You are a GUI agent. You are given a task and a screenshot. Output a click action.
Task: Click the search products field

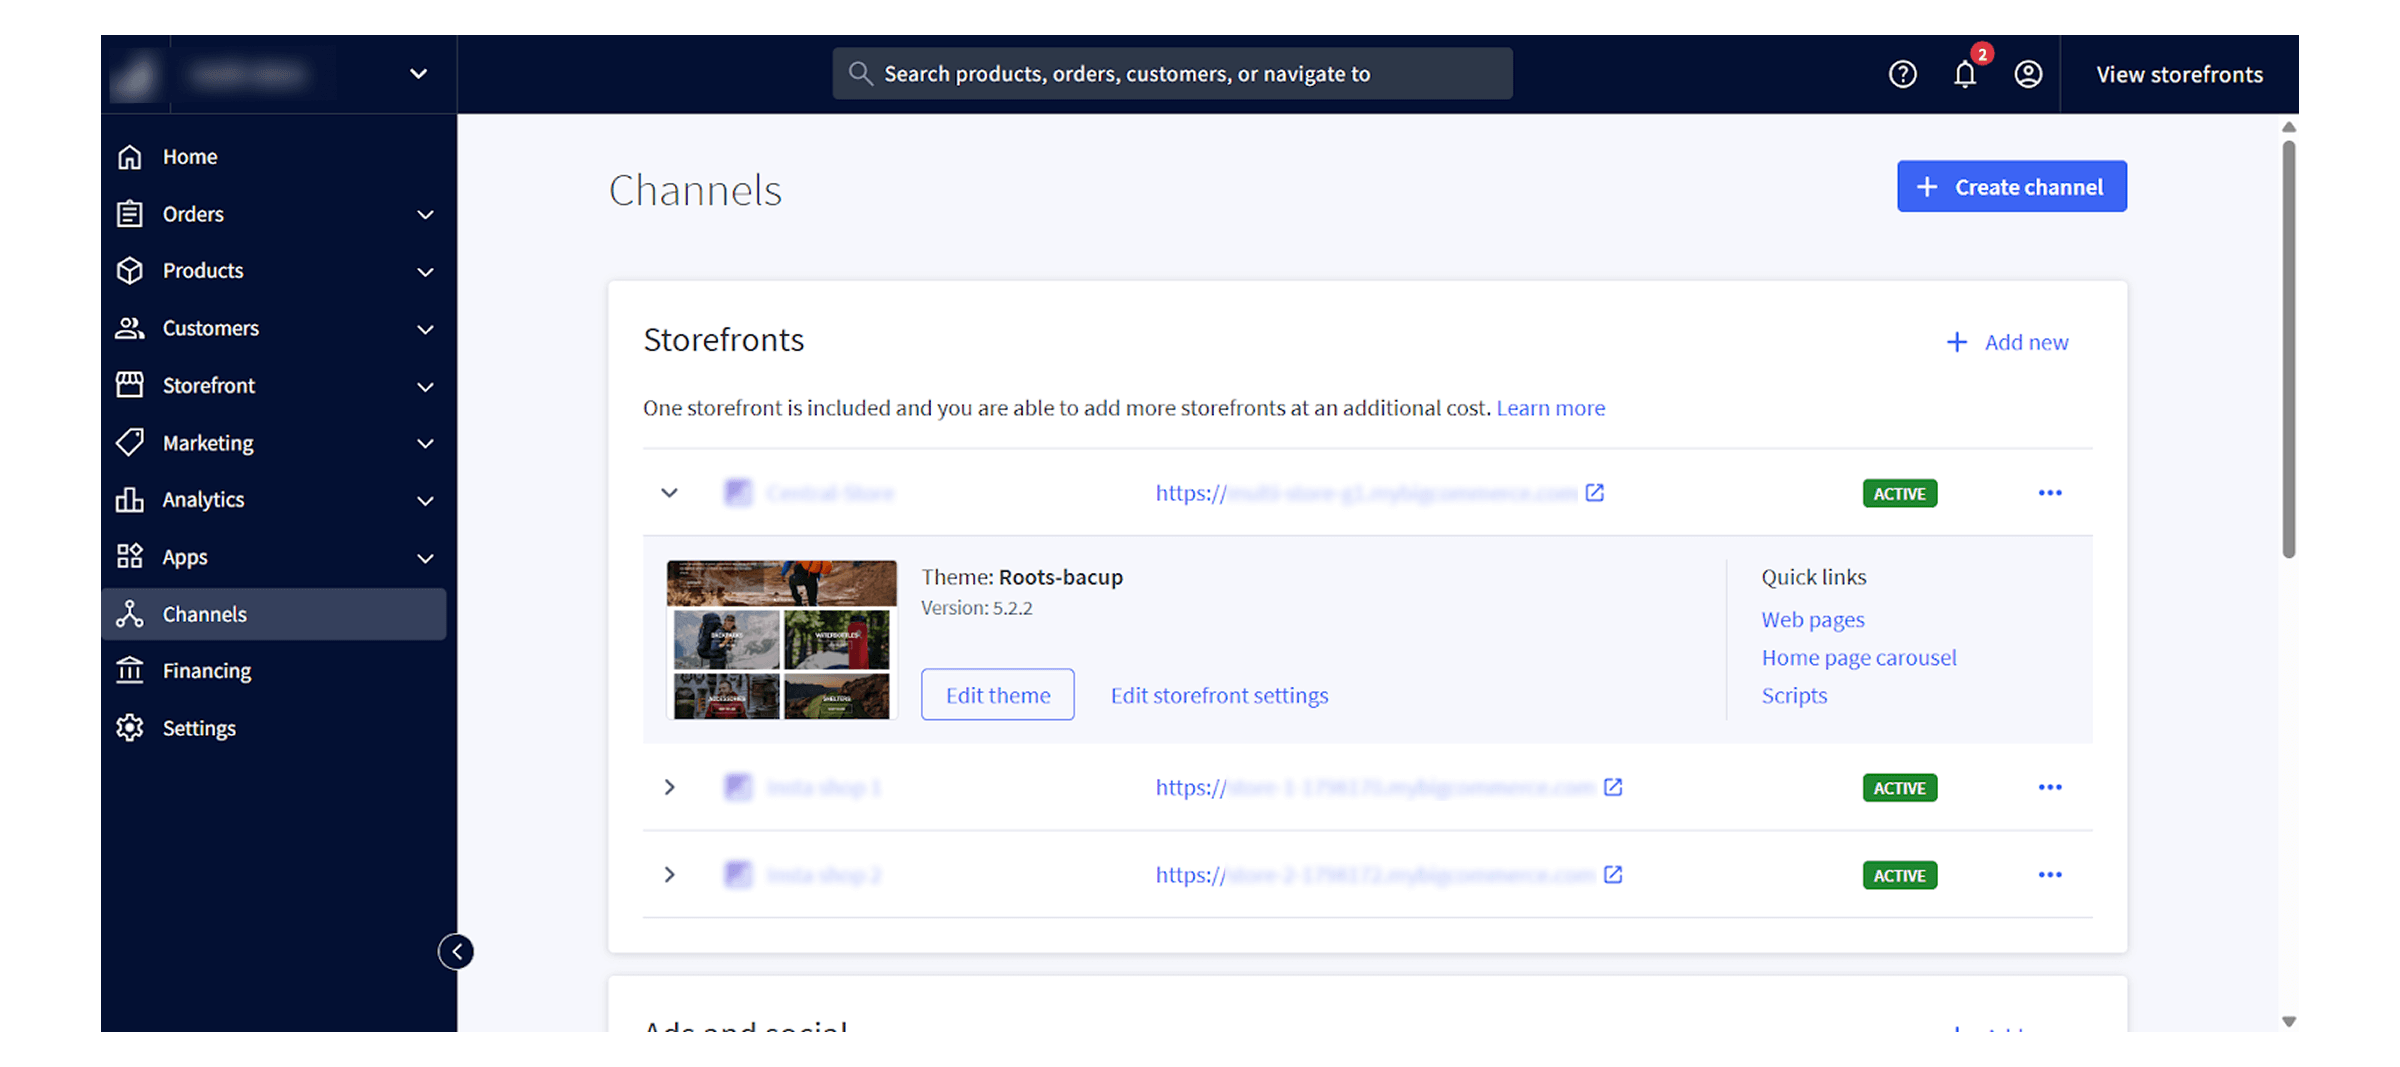coord(1171,72)
